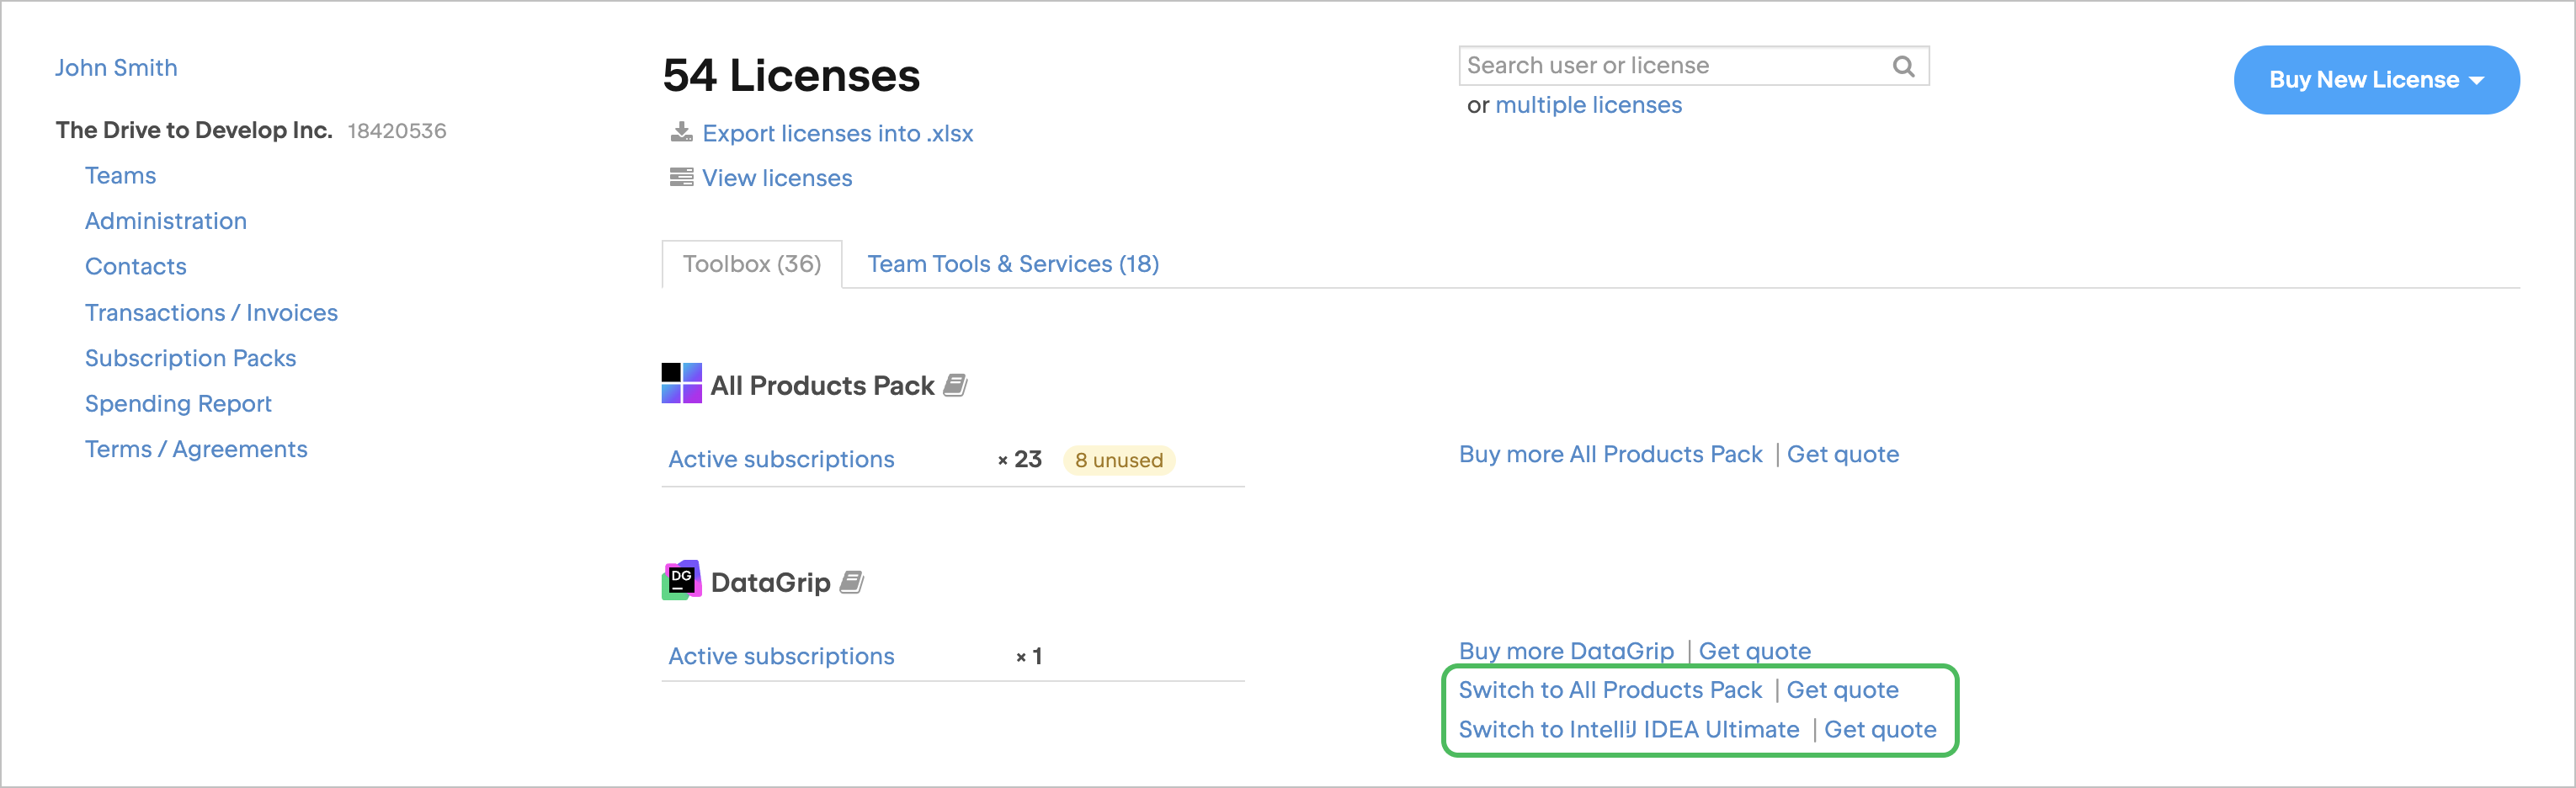Open Transactions / Invoices in sidebar

(211, 313)
